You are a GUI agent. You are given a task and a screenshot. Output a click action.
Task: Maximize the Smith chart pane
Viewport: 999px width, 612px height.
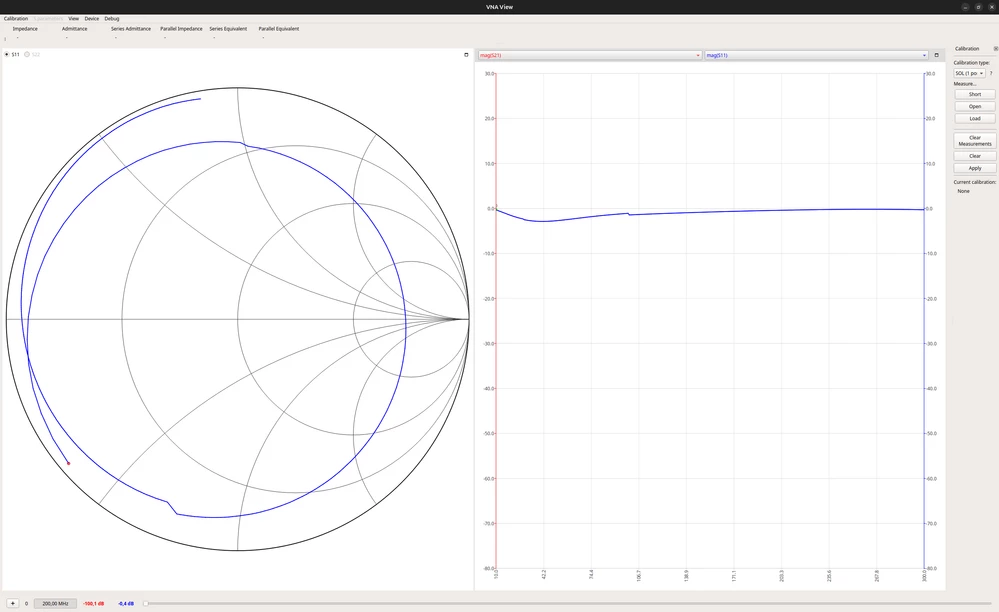click(x=466, y=55)
